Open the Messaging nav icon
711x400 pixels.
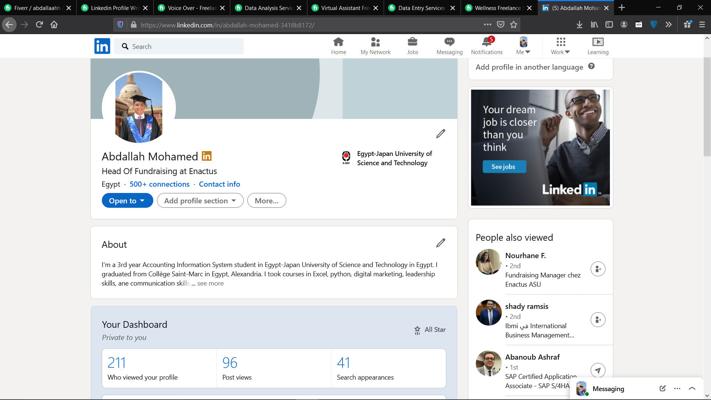[449, 45]
